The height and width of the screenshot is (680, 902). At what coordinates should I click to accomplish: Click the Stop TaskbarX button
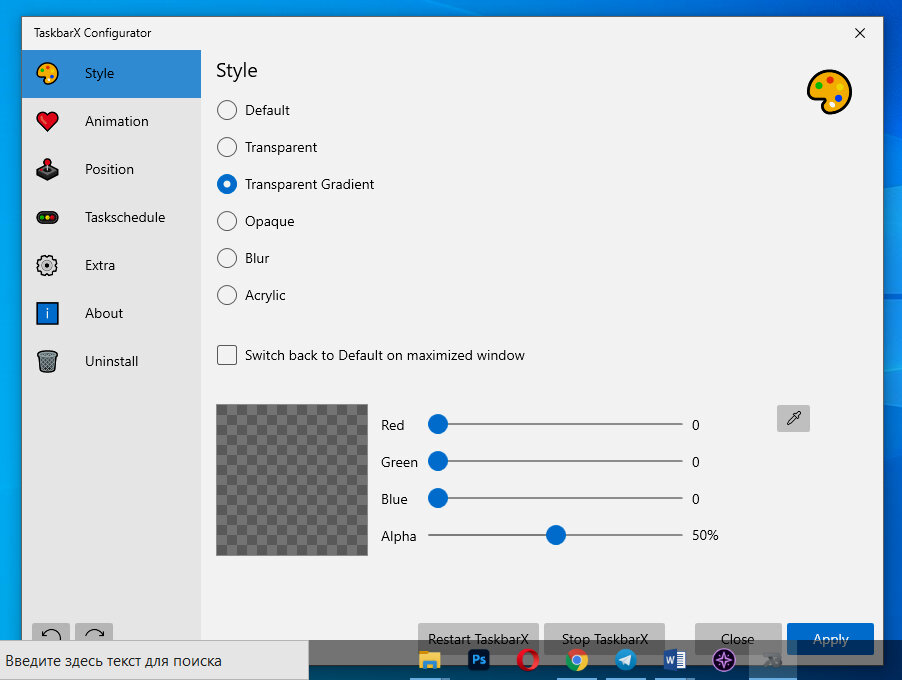point(605,639)
